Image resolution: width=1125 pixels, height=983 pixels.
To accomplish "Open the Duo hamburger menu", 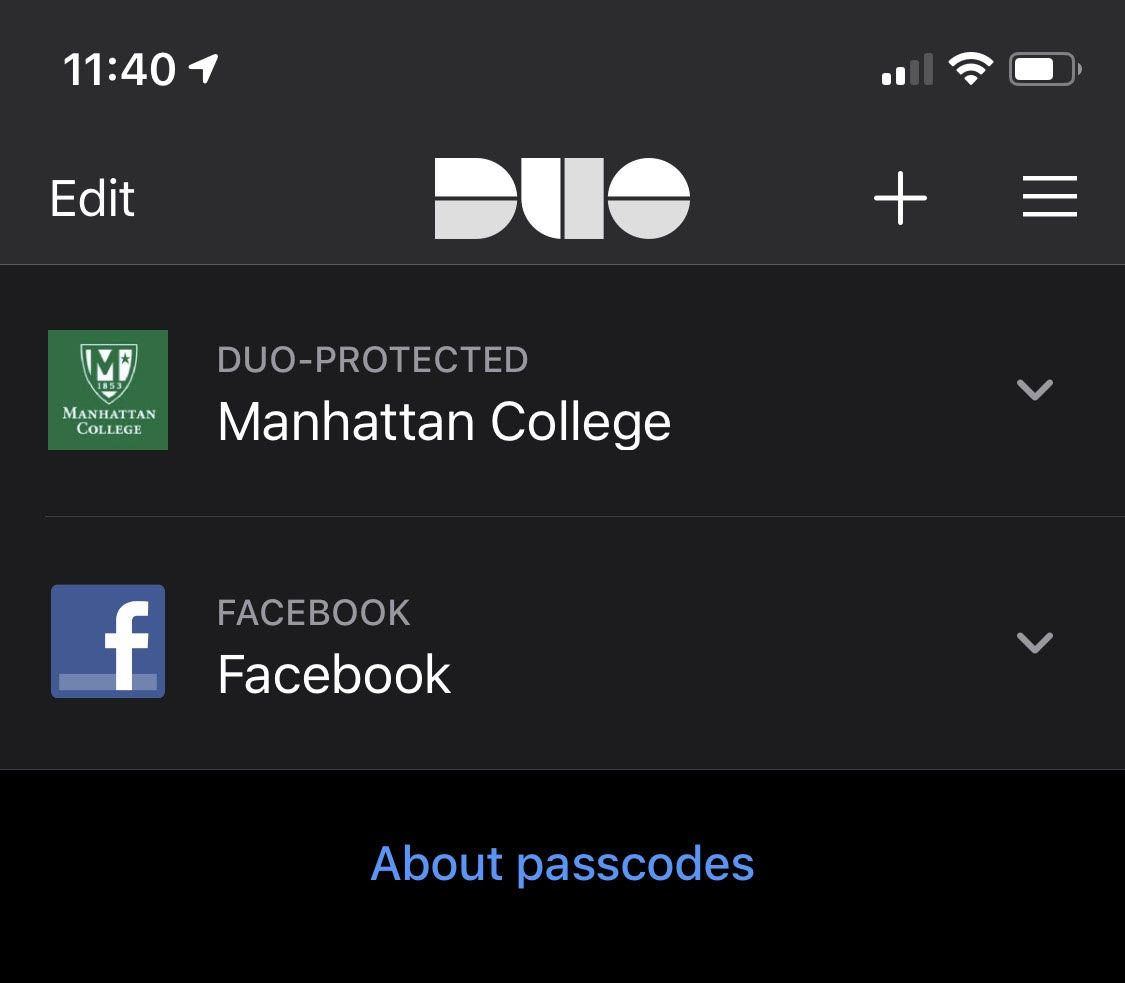I will pyautogui.click(x=1050, y=197).
